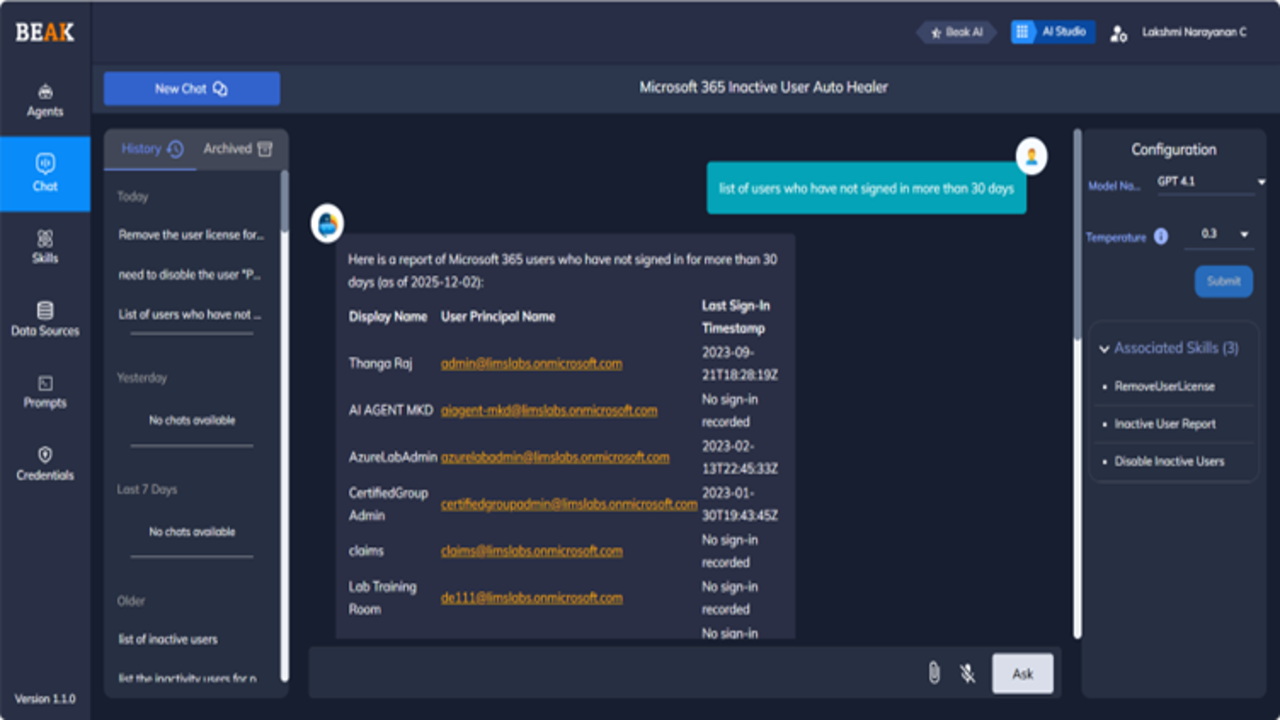
Task: Select the History tab
Action: click(152, 149)
